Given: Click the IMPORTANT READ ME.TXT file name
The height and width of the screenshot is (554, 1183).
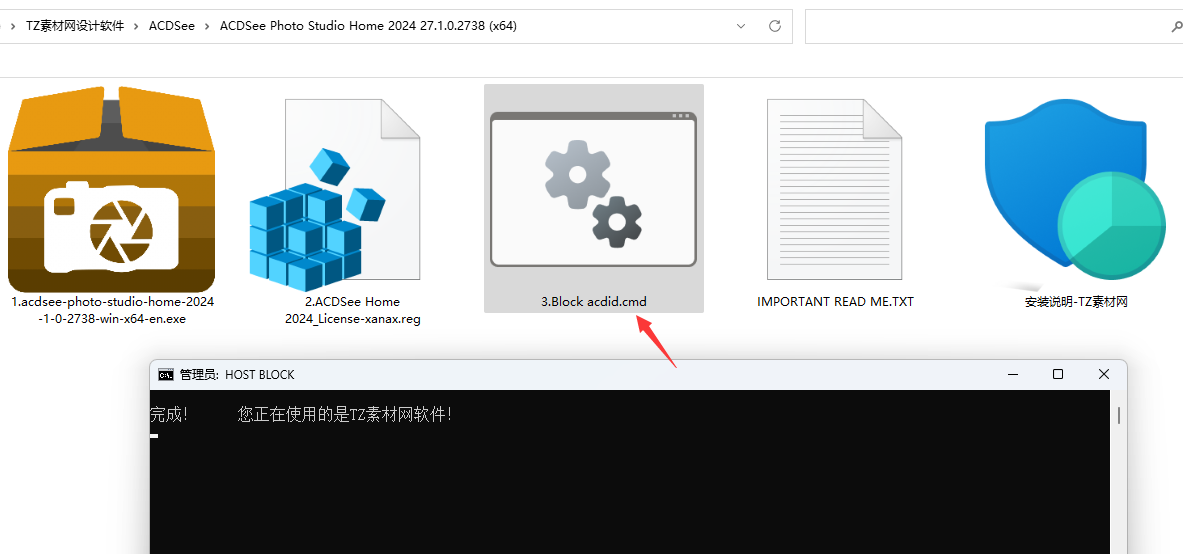Looking at the screenshot, I should 835,301.
